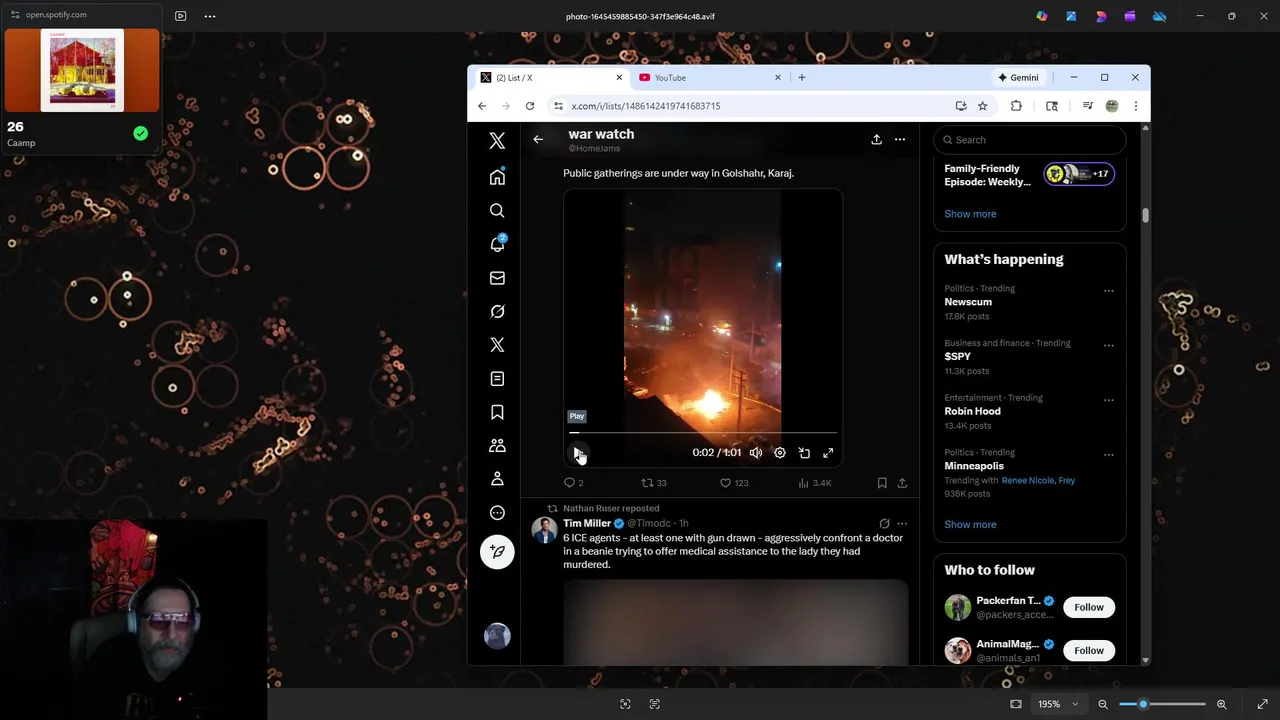Open Home in X sidebar
1280x720 pixels.
click(x=497, y=177)
